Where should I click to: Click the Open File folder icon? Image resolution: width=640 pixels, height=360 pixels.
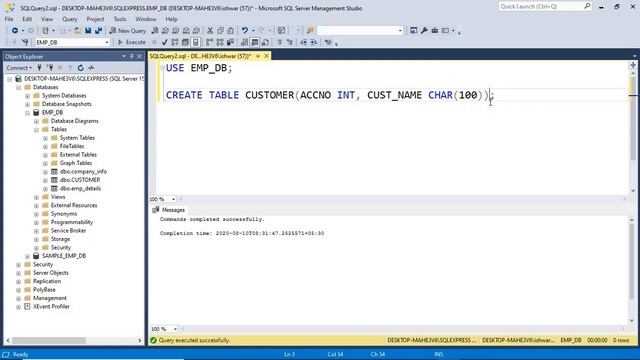coord(77,31)
